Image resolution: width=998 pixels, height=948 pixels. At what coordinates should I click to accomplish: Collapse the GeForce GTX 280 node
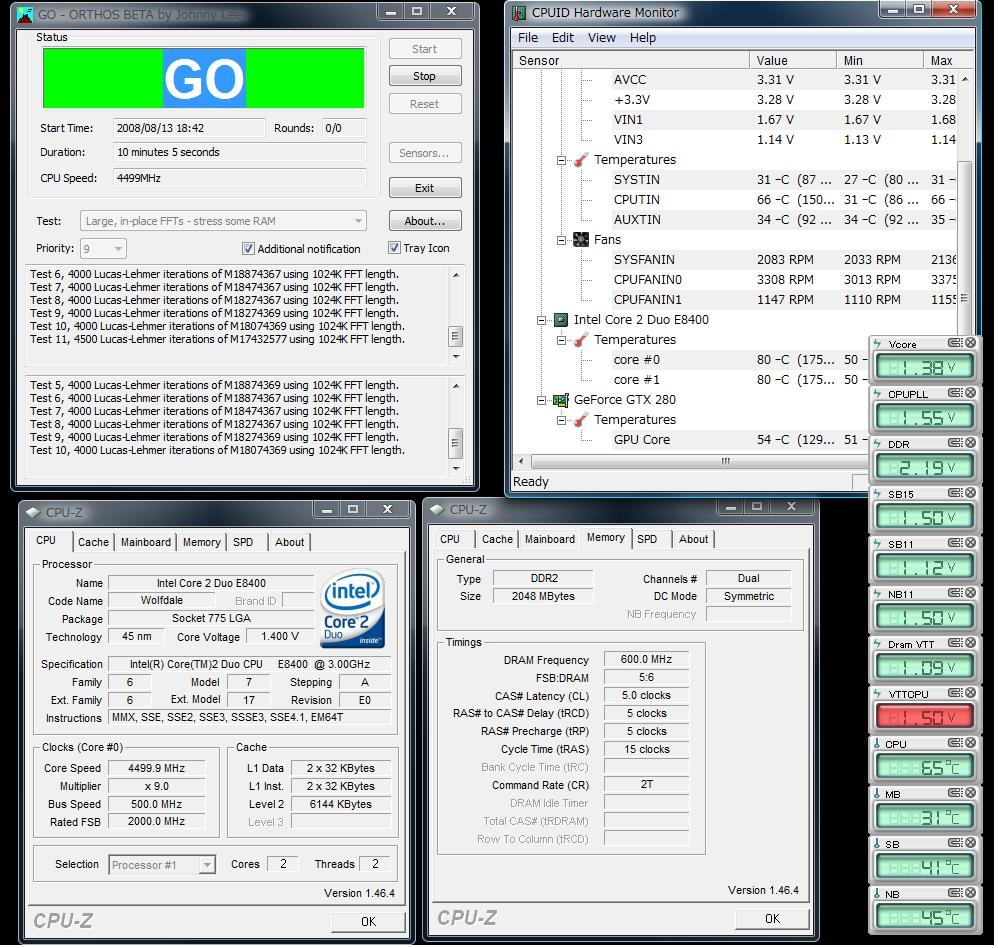[x=541, y=401]
